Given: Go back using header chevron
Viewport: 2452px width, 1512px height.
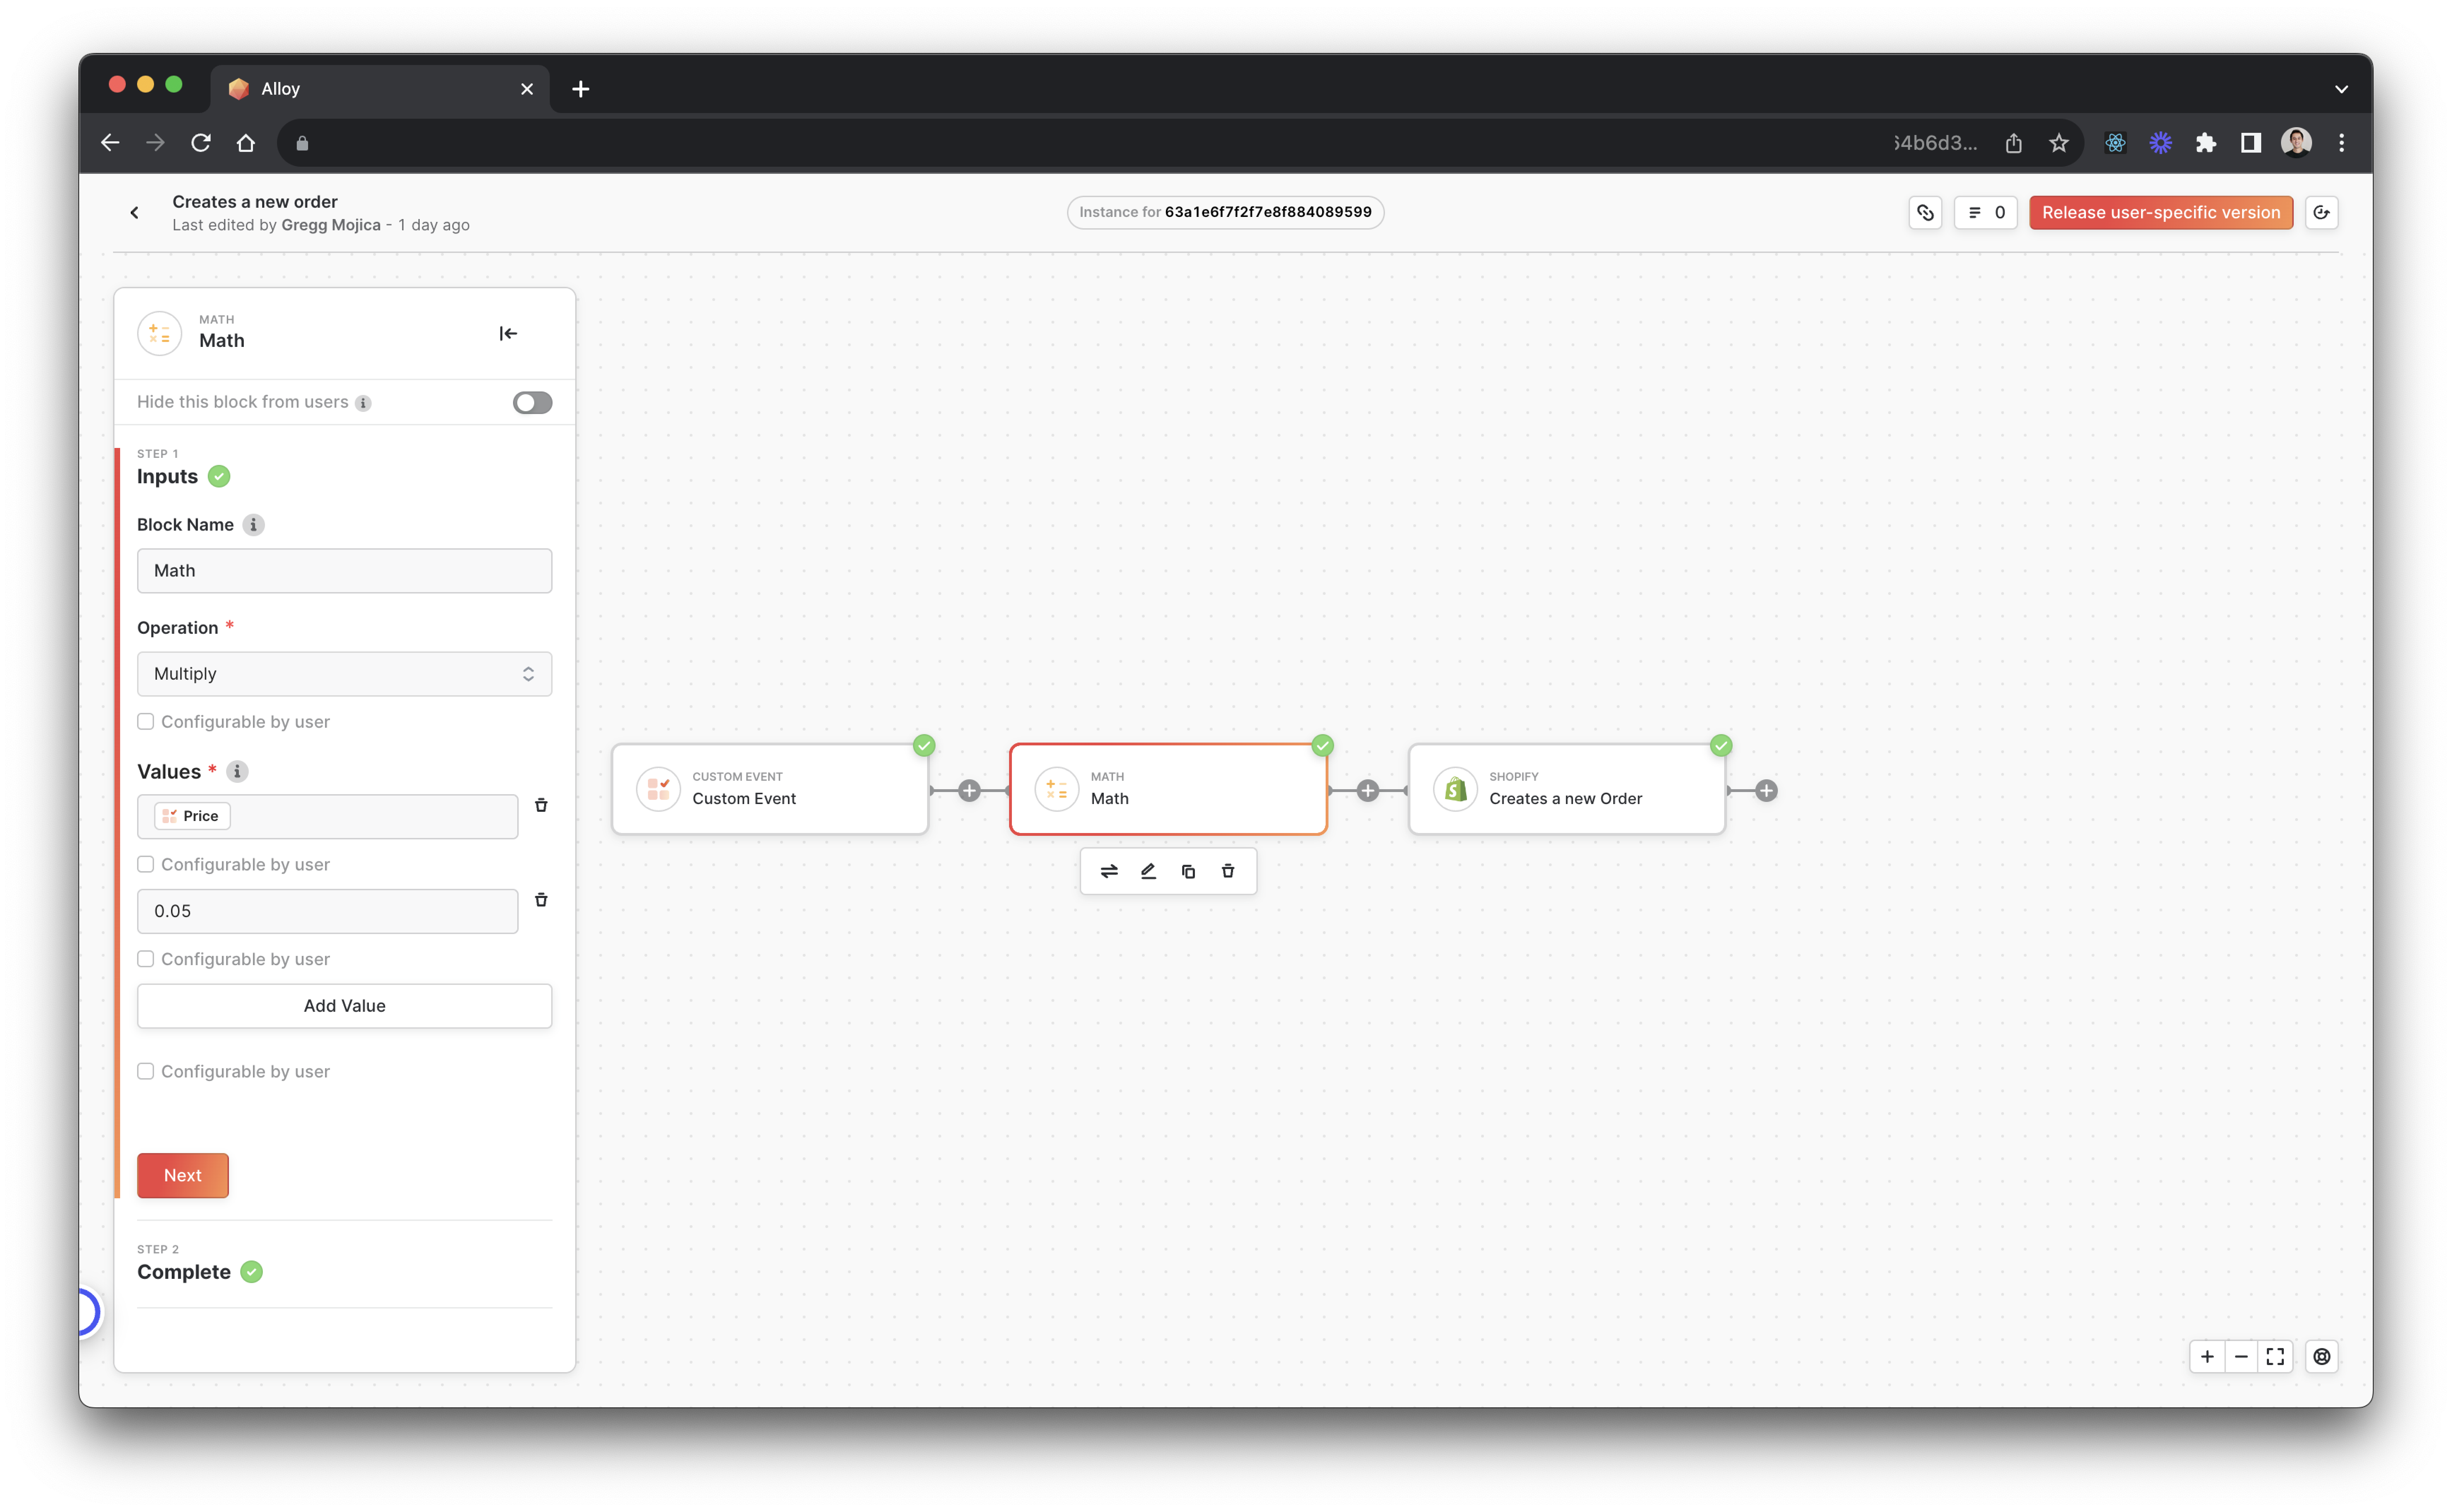Looking at the screenshot, I should (134, 213).
